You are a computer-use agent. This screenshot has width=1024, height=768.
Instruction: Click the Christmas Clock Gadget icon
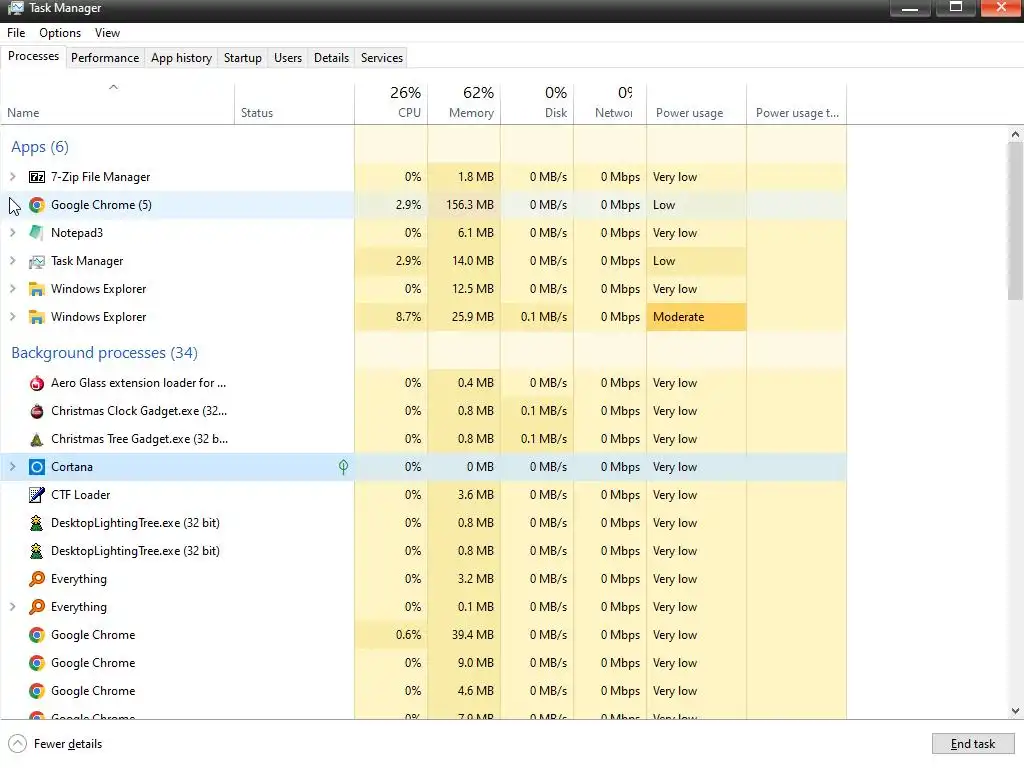point(37,411)
